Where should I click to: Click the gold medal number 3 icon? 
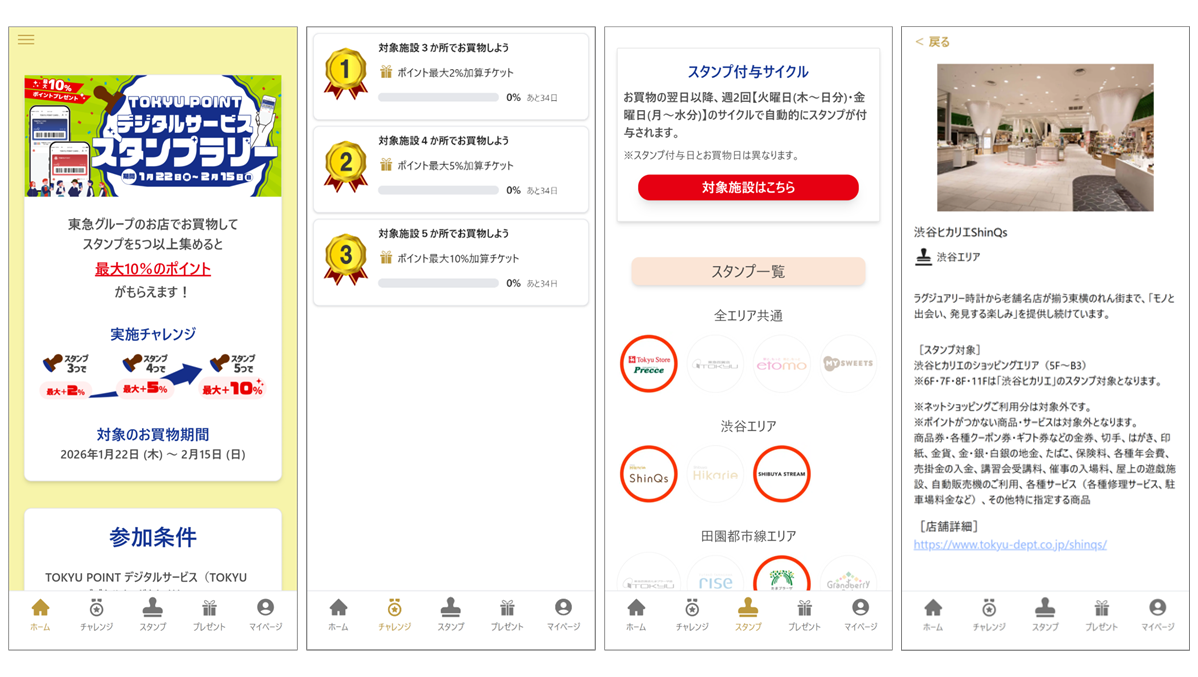(345, 259)
